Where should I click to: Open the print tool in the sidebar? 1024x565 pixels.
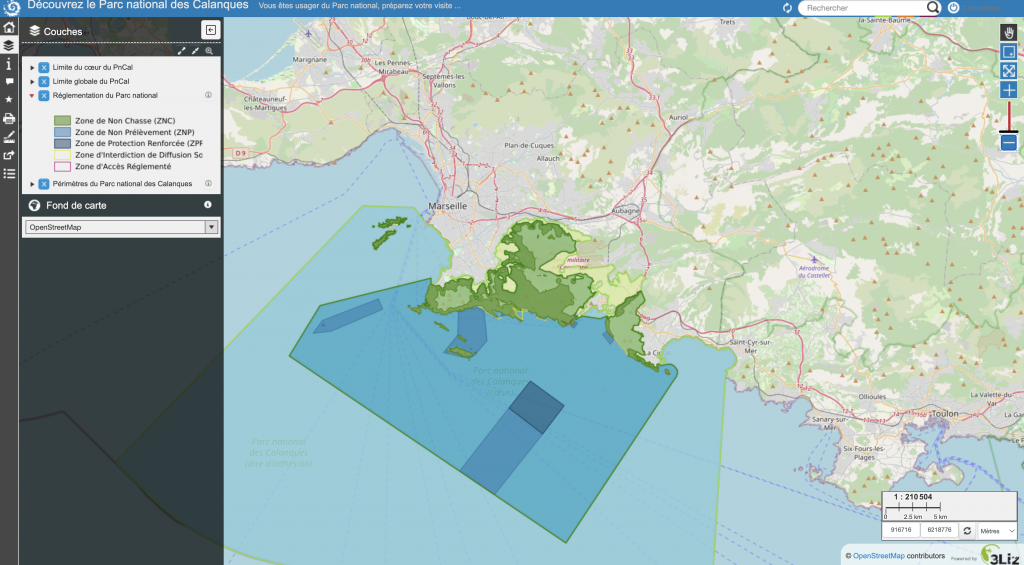click(9, 118)
